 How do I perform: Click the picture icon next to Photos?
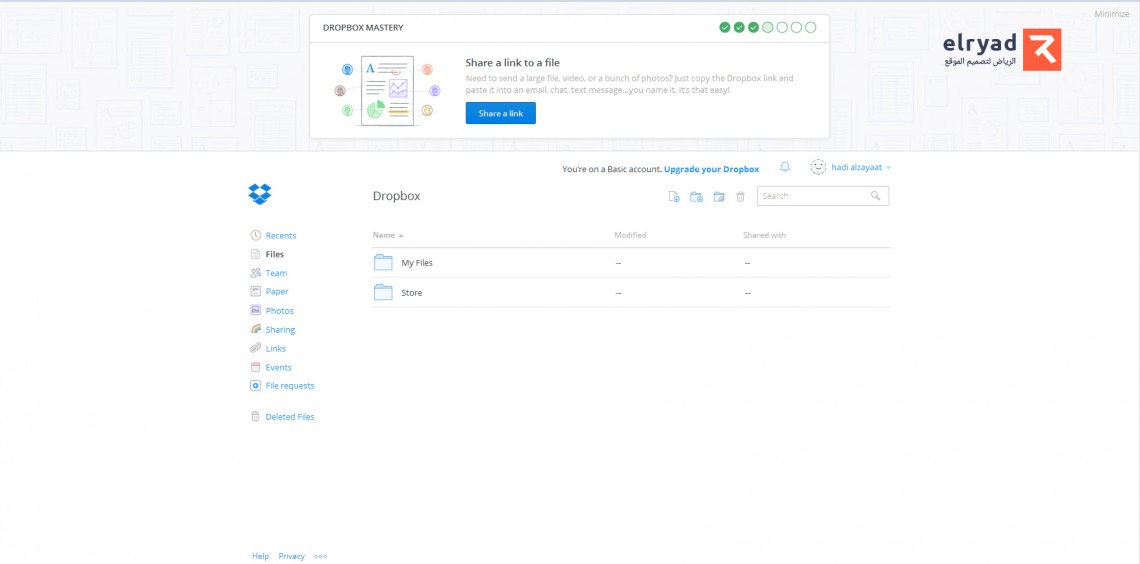tap(255, 310)
